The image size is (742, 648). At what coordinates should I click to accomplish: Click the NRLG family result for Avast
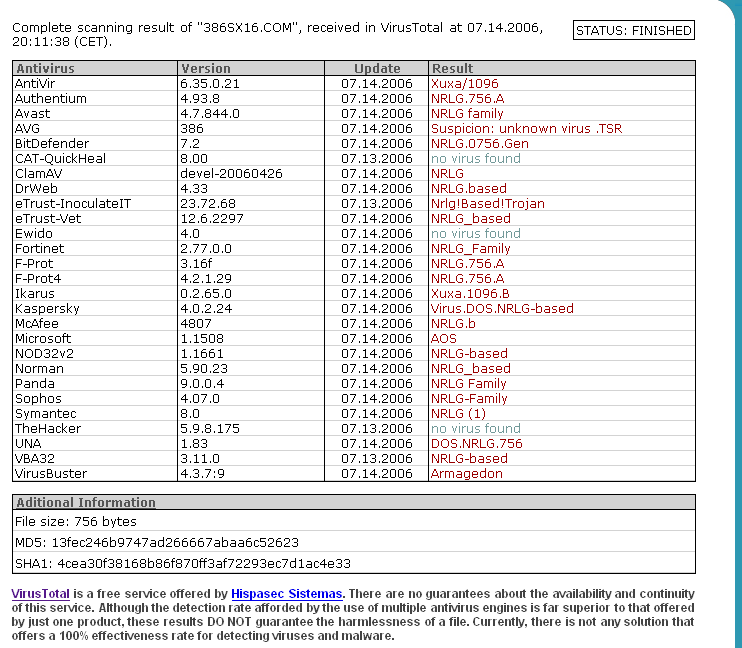[467, 114]
